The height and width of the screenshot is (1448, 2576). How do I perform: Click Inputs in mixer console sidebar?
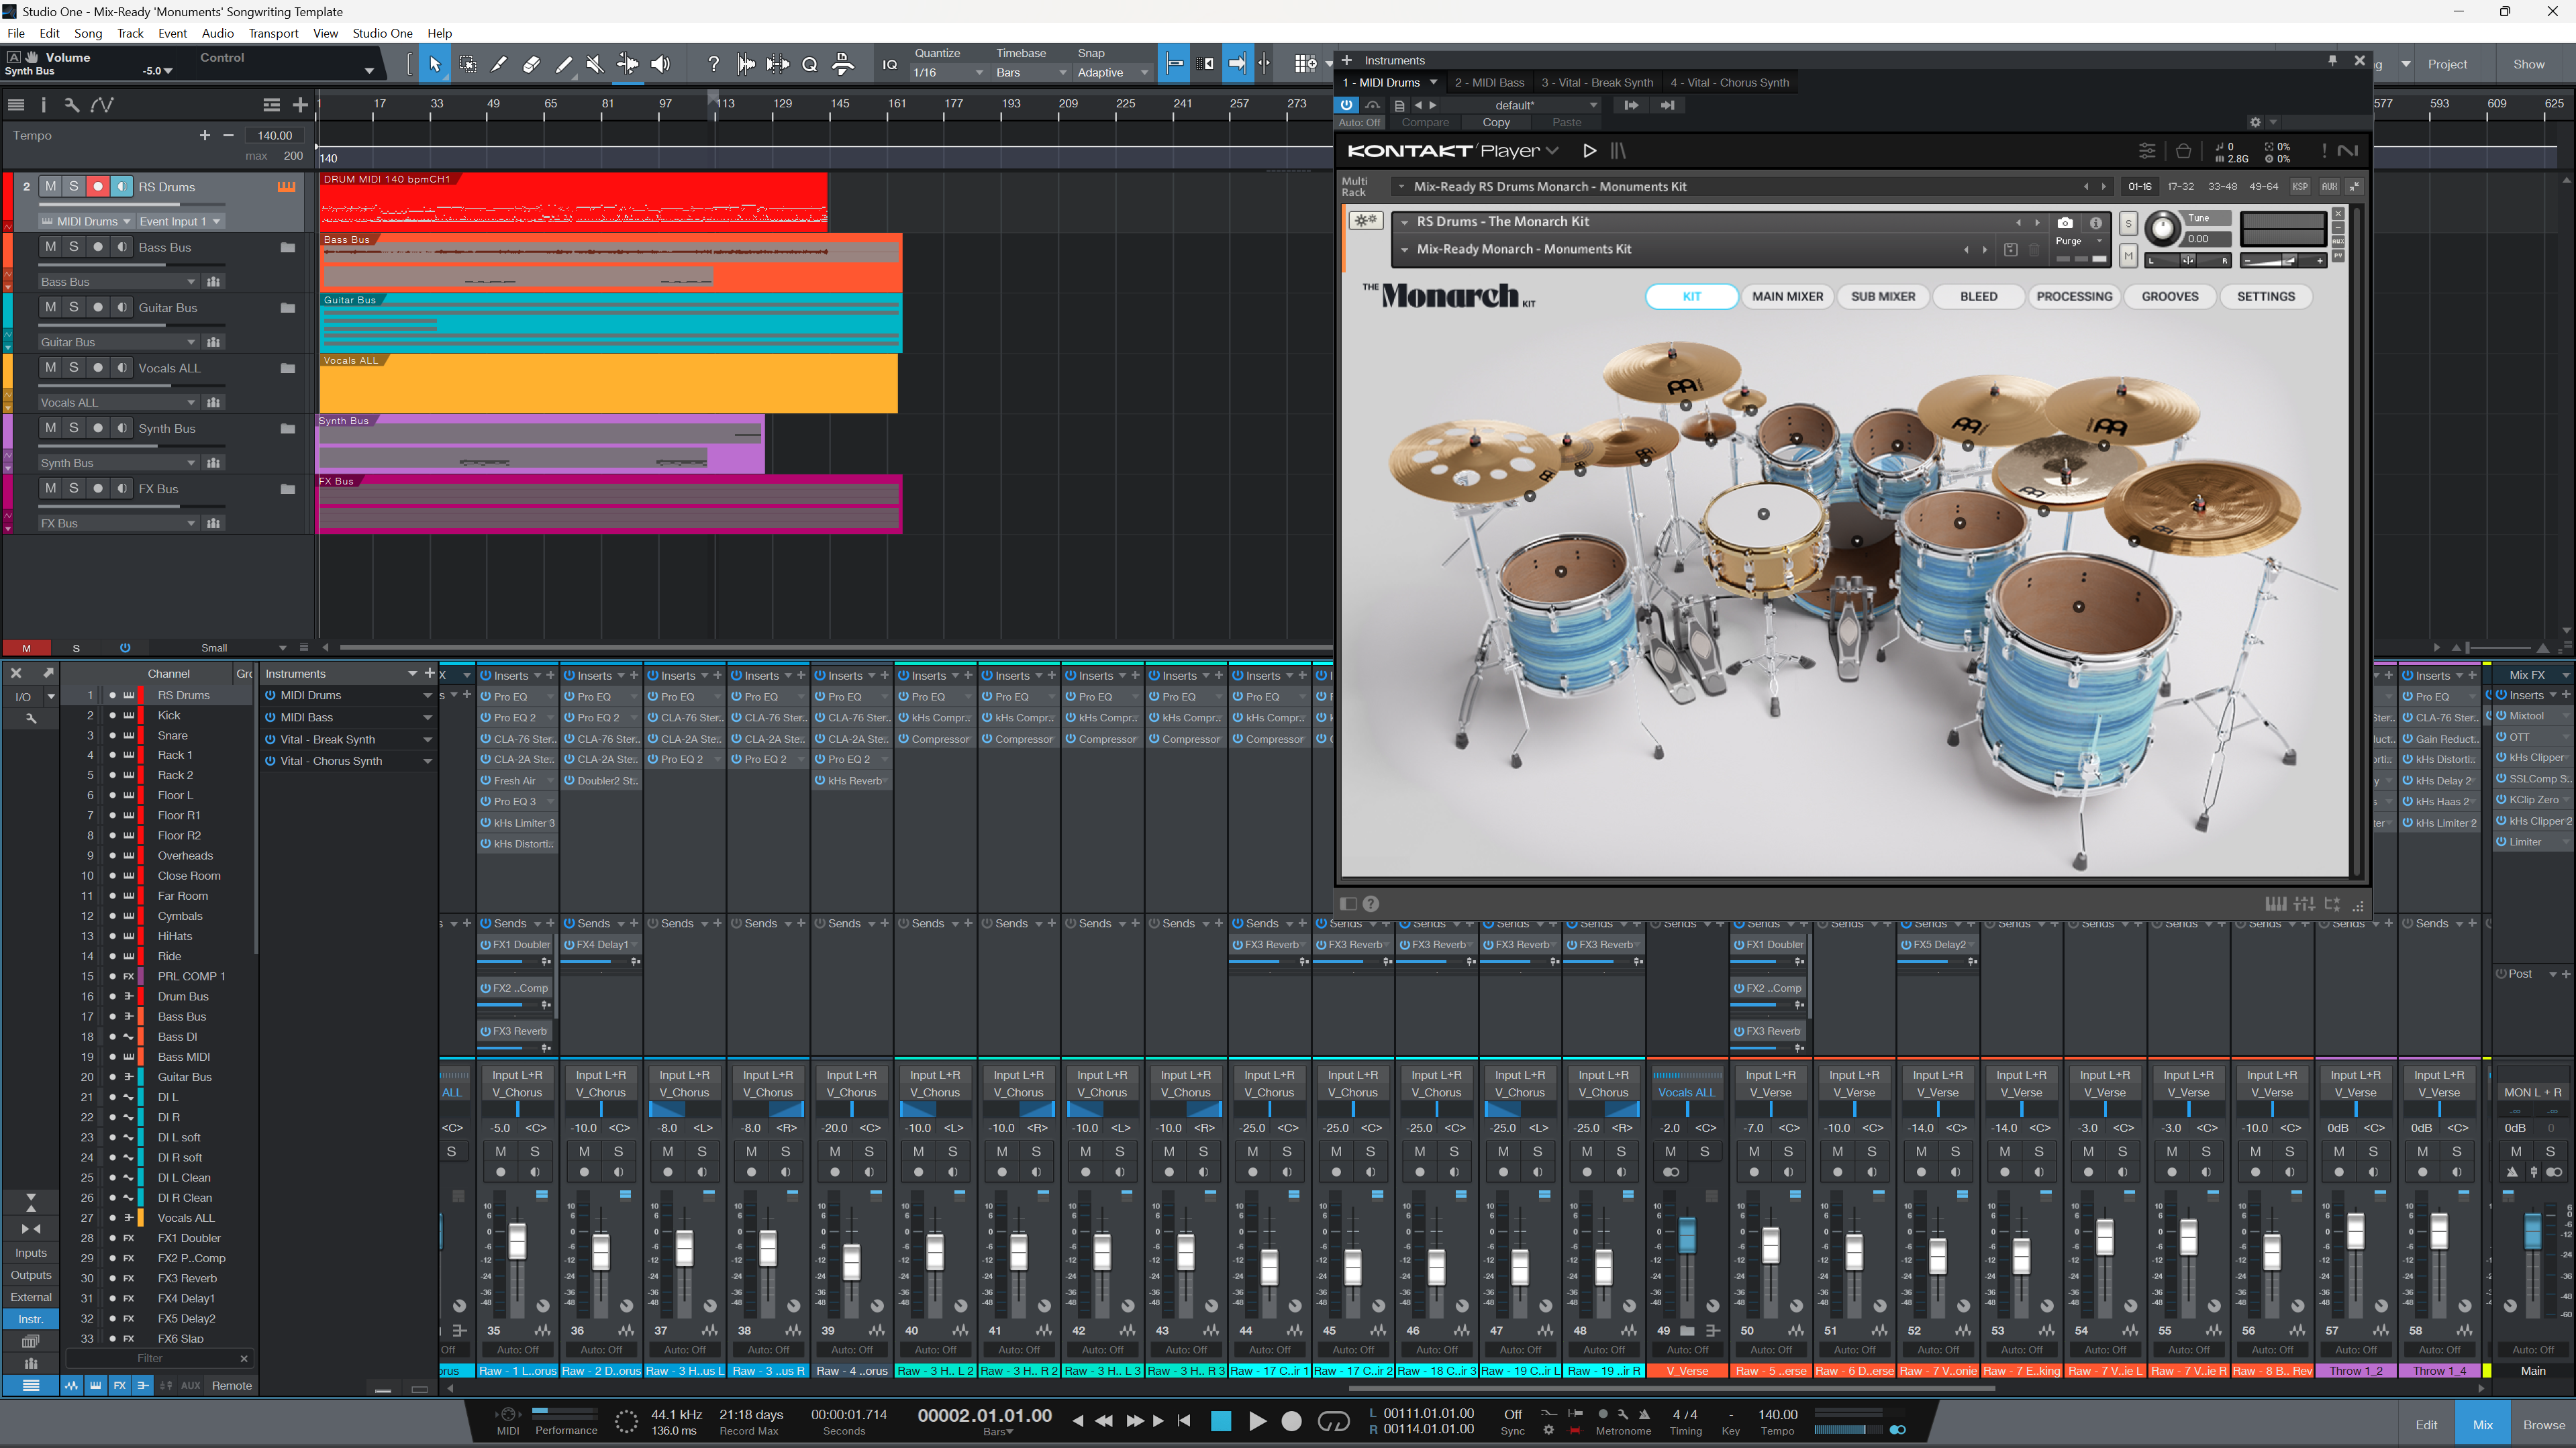click(31, 1253)
